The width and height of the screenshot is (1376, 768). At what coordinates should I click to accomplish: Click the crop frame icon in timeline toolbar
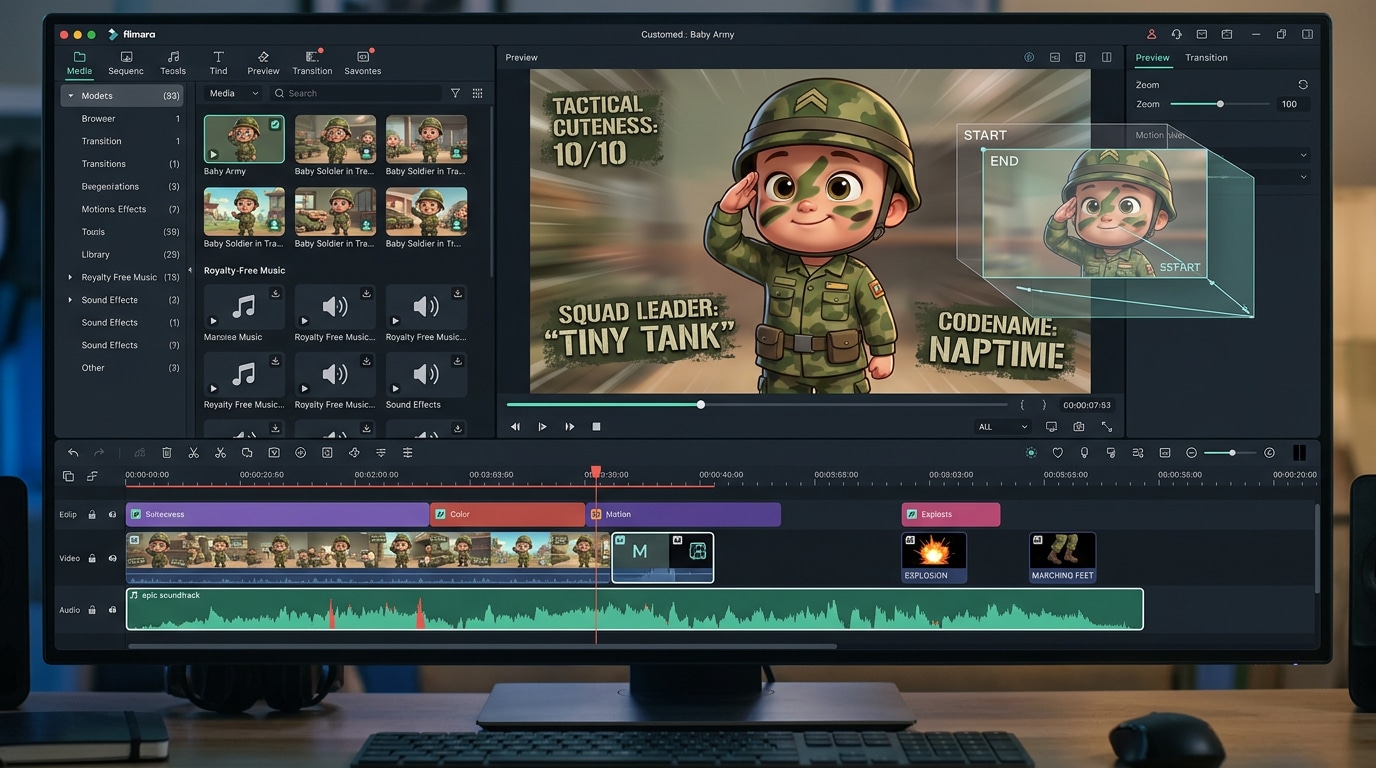click(327, 453)
